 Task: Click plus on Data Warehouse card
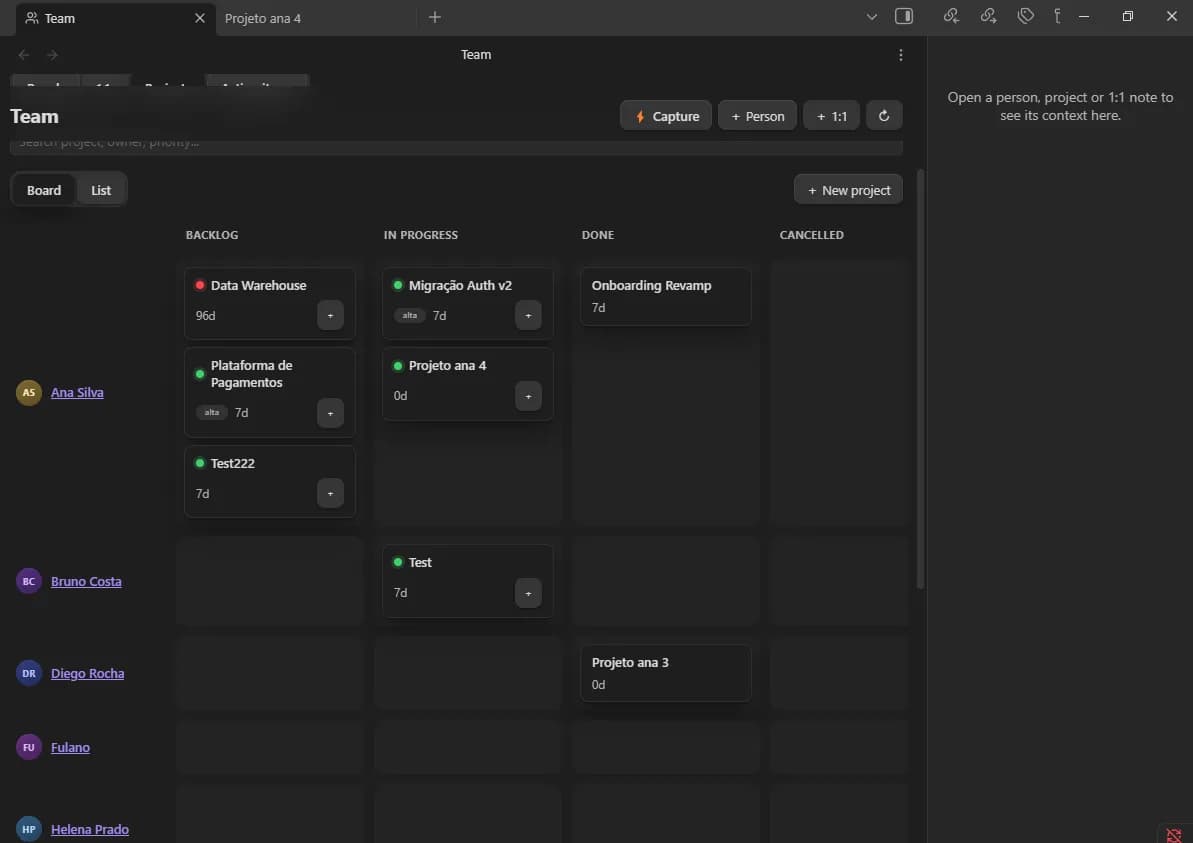point(330,315)
